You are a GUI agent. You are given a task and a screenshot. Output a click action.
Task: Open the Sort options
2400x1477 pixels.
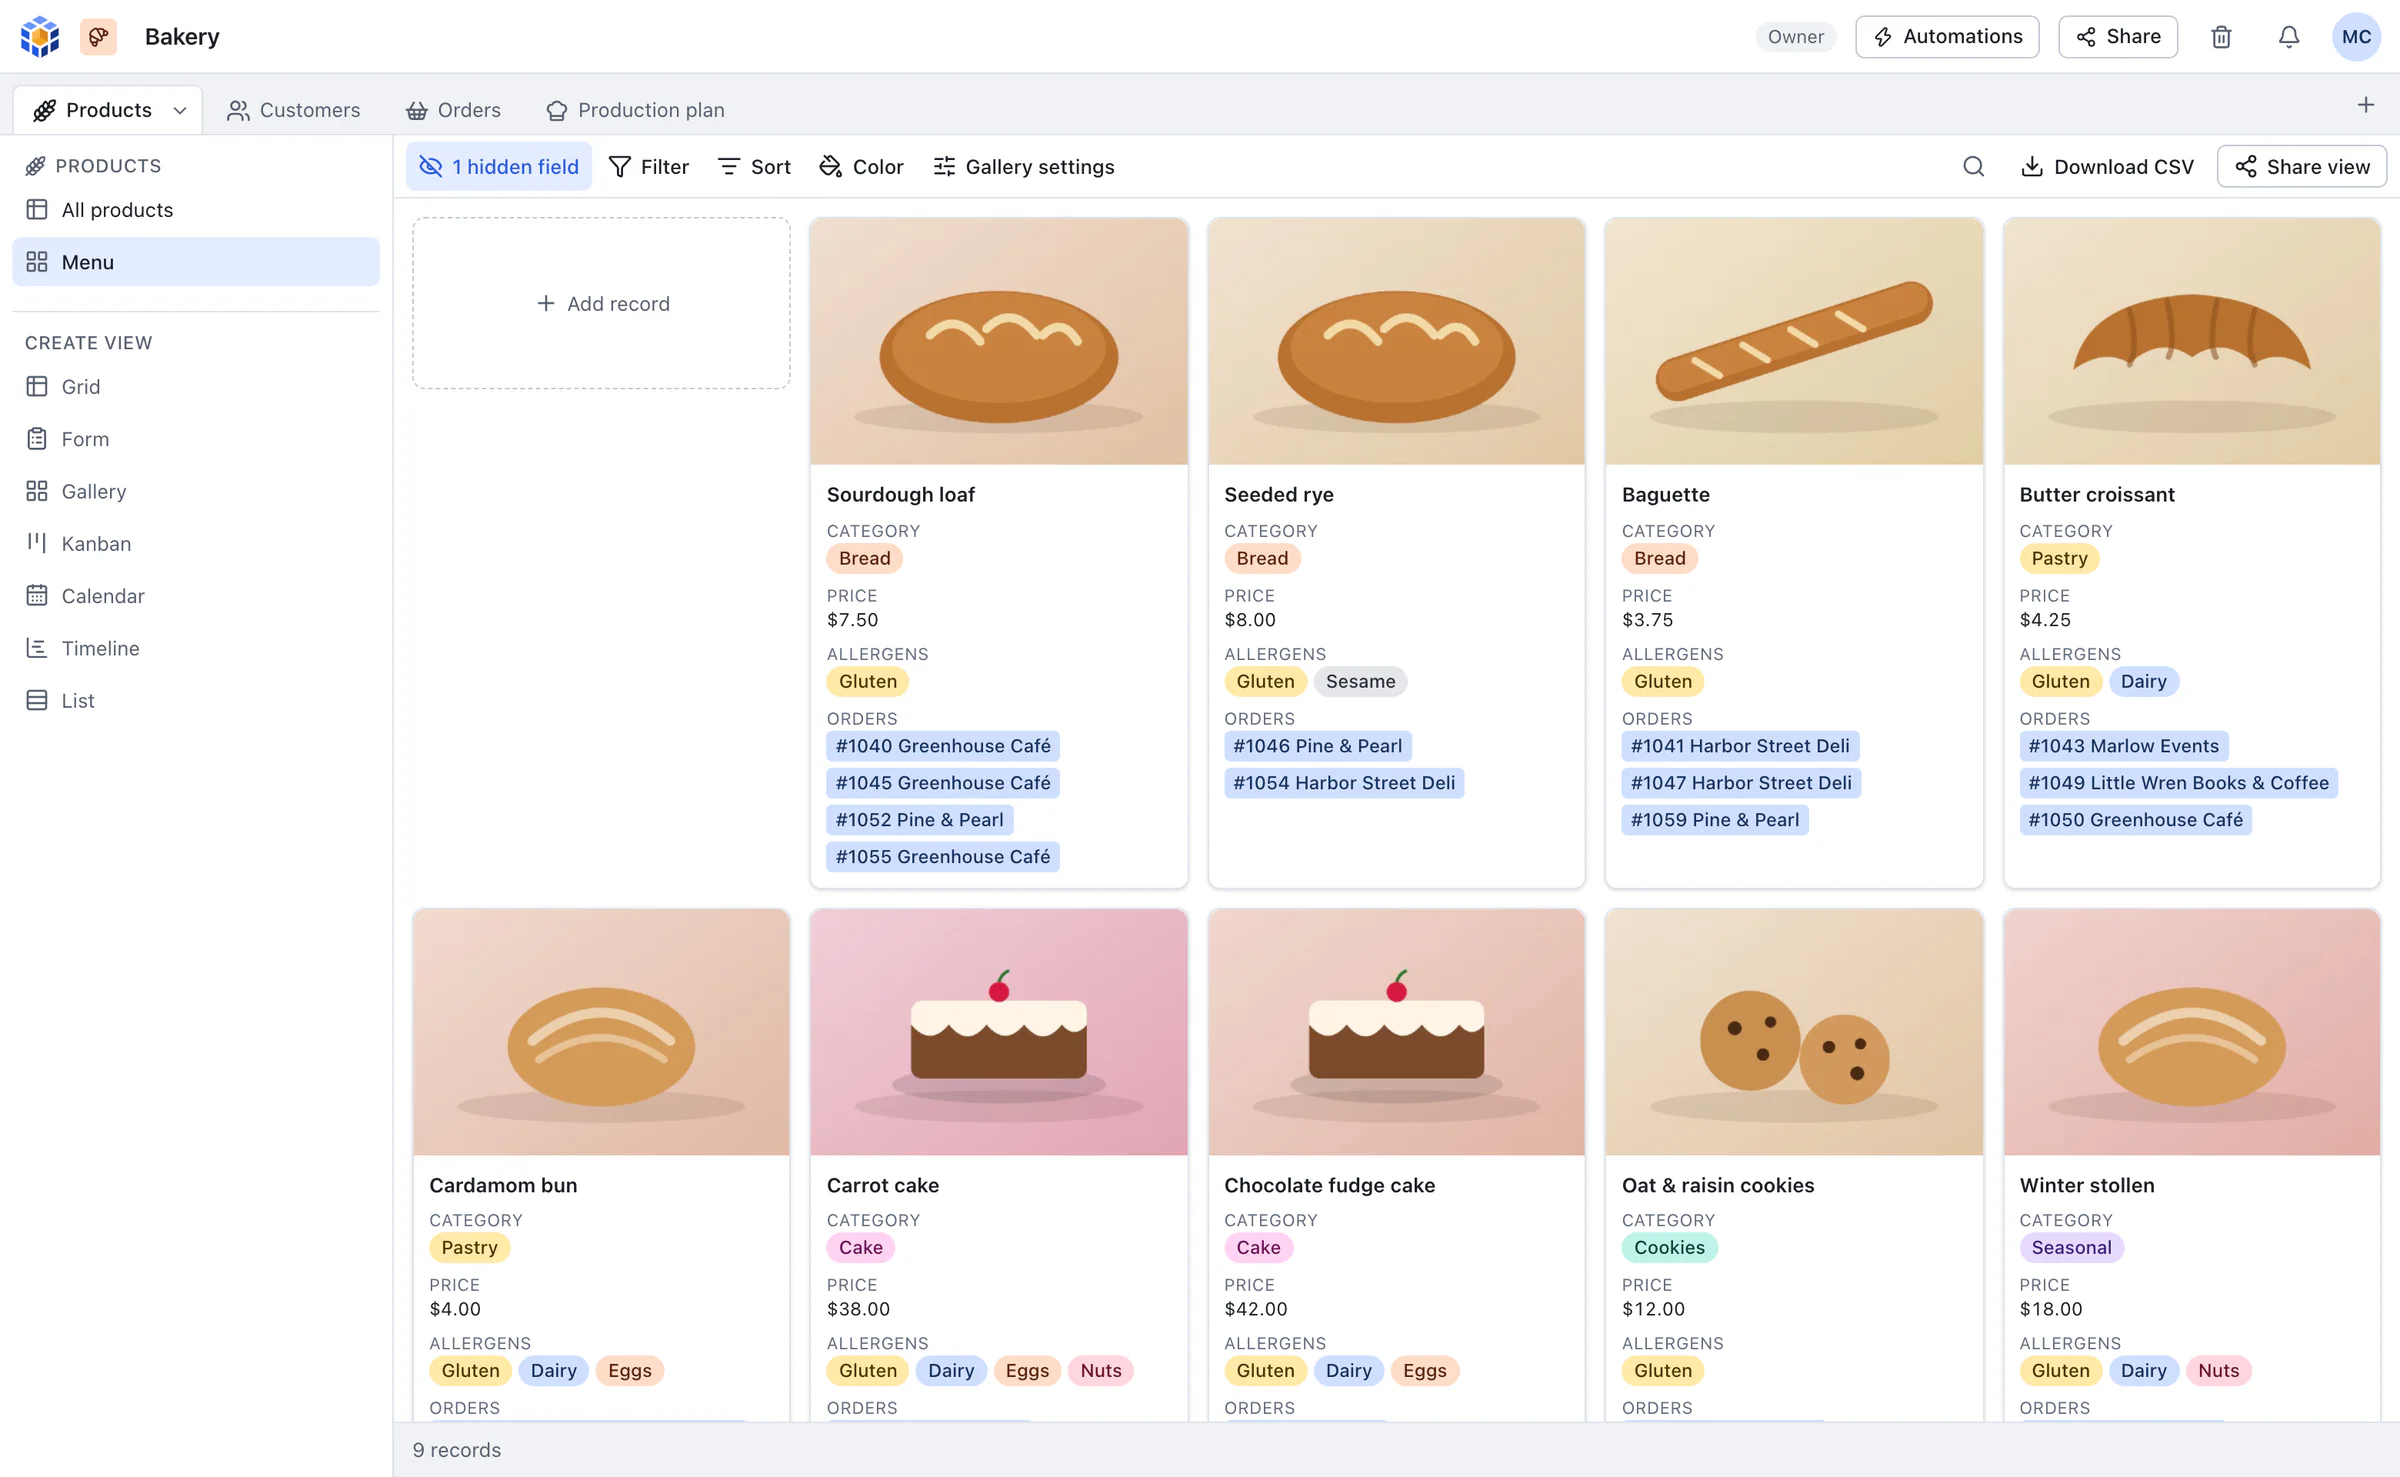click(x=754, y=167)
